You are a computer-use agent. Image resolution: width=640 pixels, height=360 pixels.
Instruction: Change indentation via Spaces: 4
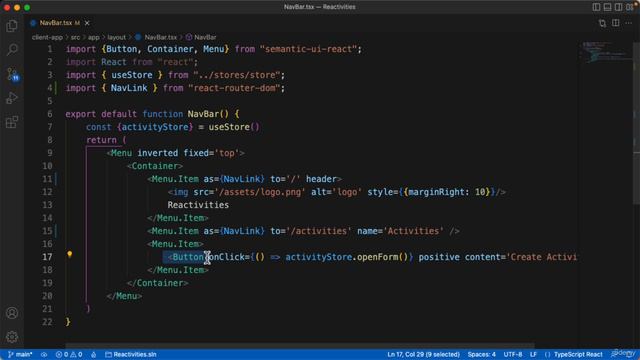[x=481, y=354]
